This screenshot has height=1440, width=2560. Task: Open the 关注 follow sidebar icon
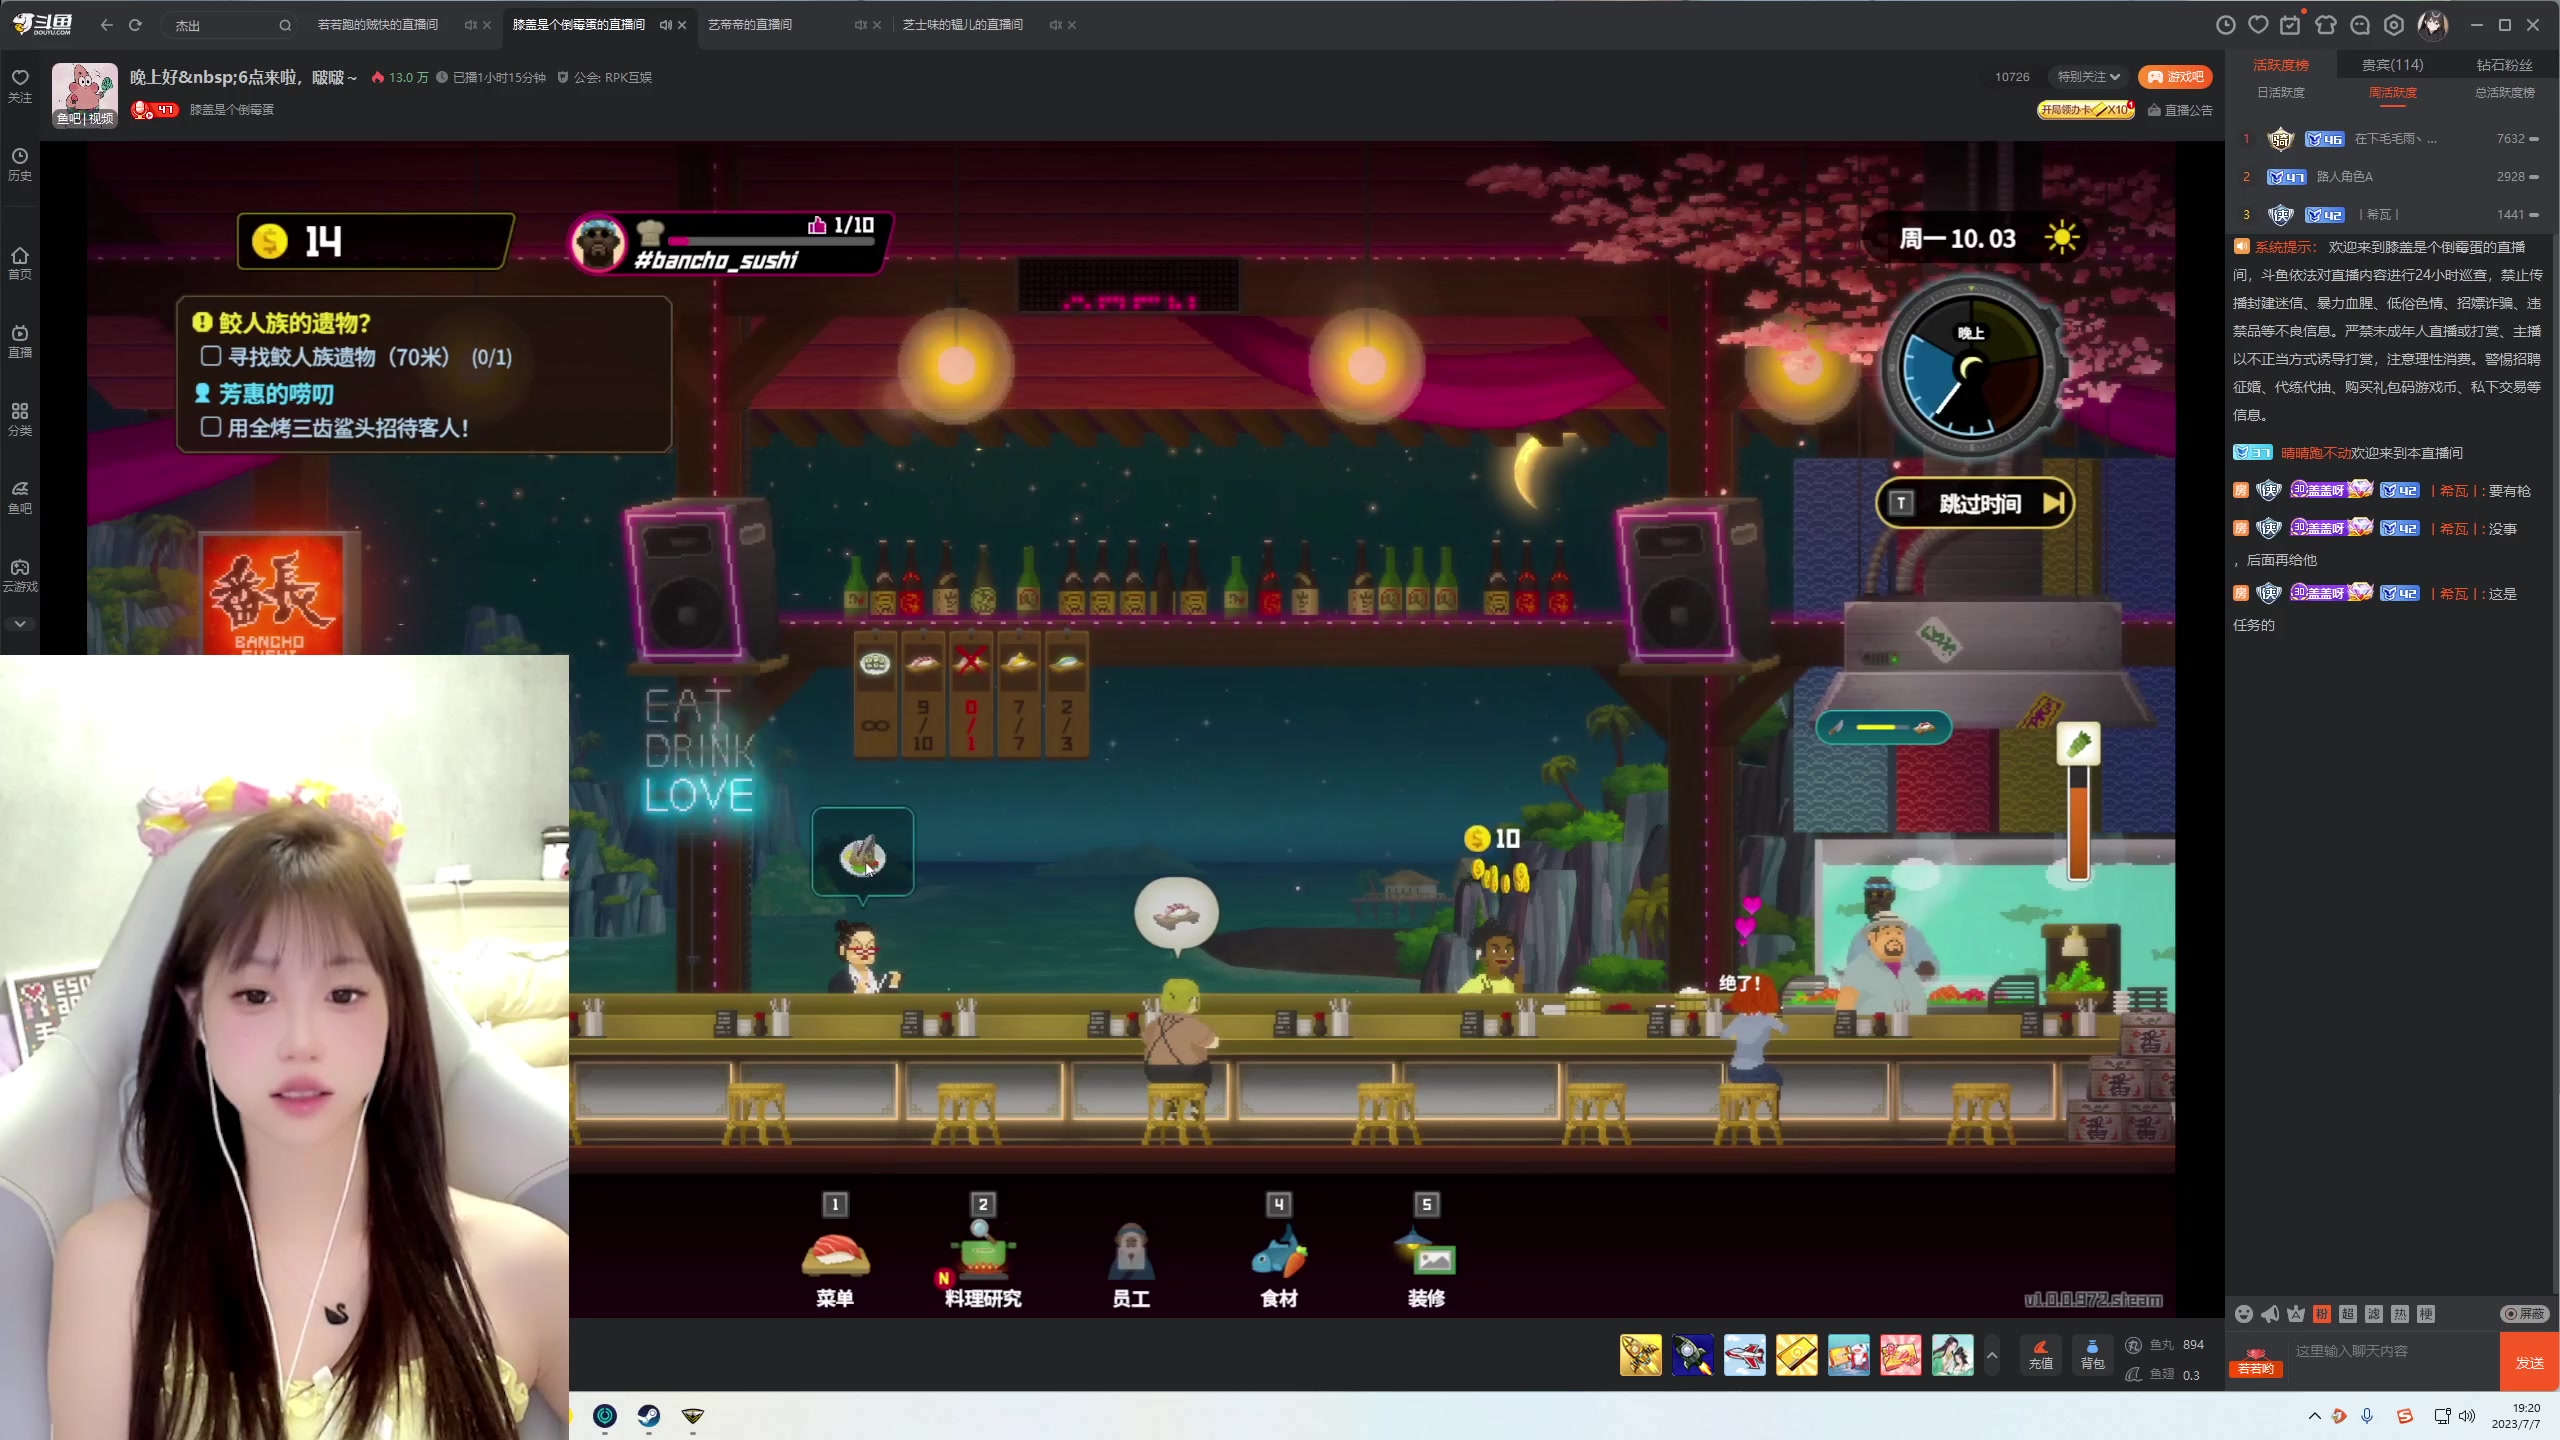coord(20,85)
